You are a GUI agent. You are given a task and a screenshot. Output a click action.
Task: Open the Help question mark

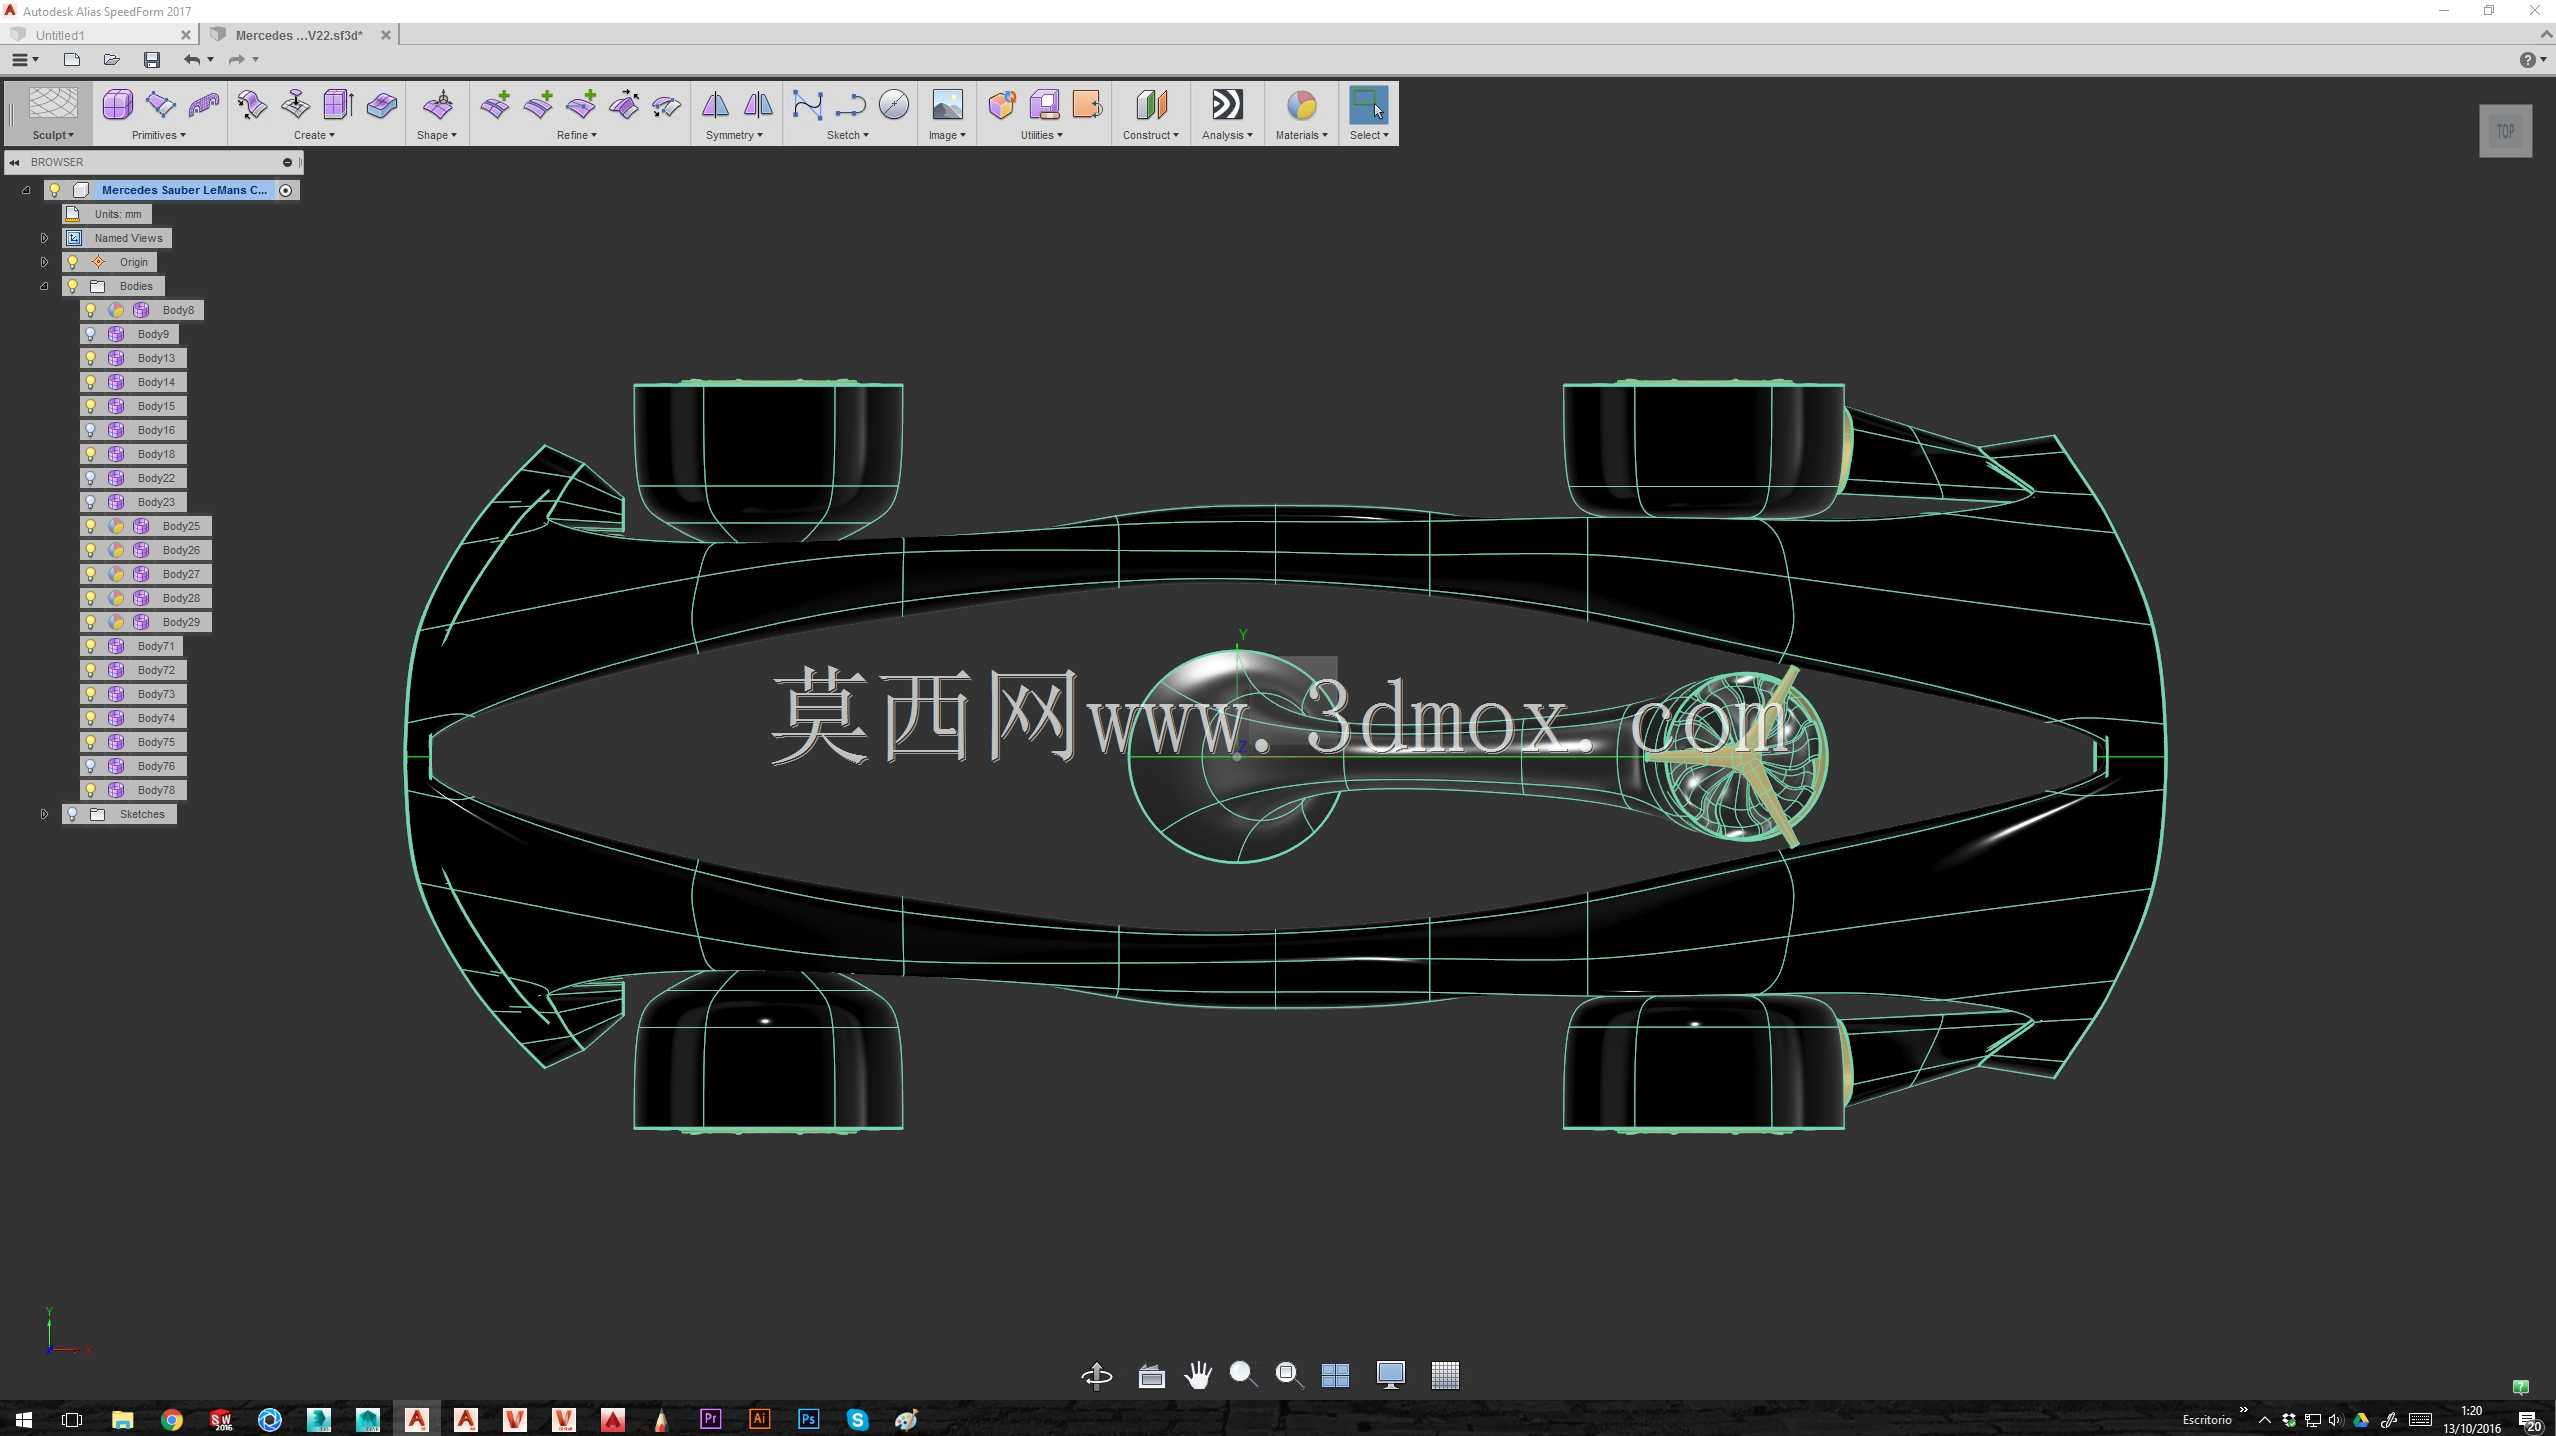[2527, 60]
